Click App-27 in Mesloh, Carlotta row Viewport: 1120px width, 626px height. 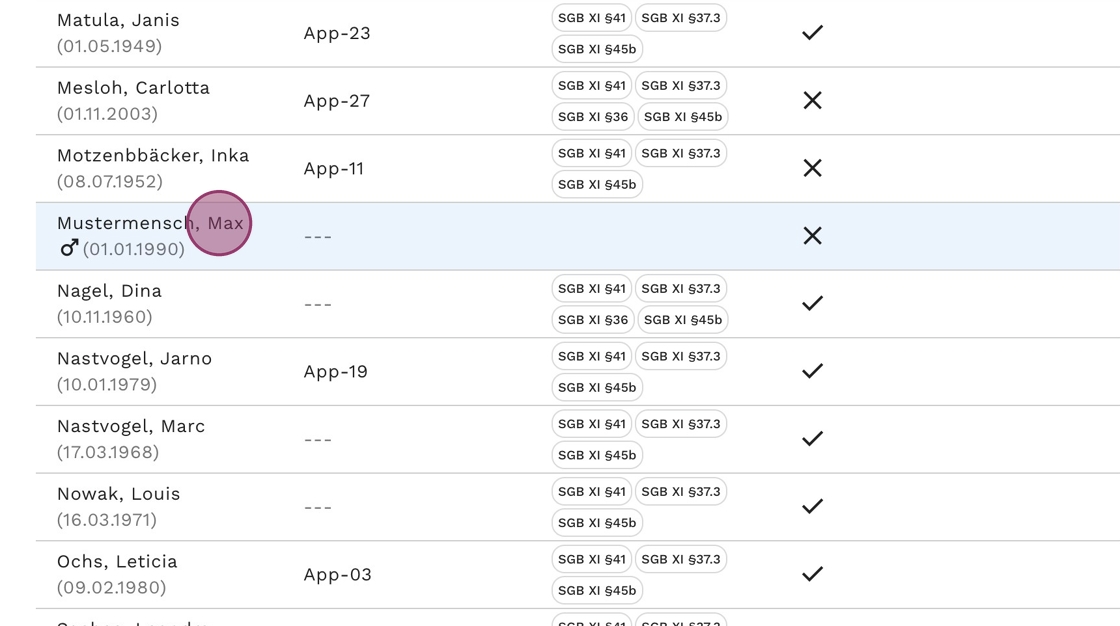click(337, 101)
